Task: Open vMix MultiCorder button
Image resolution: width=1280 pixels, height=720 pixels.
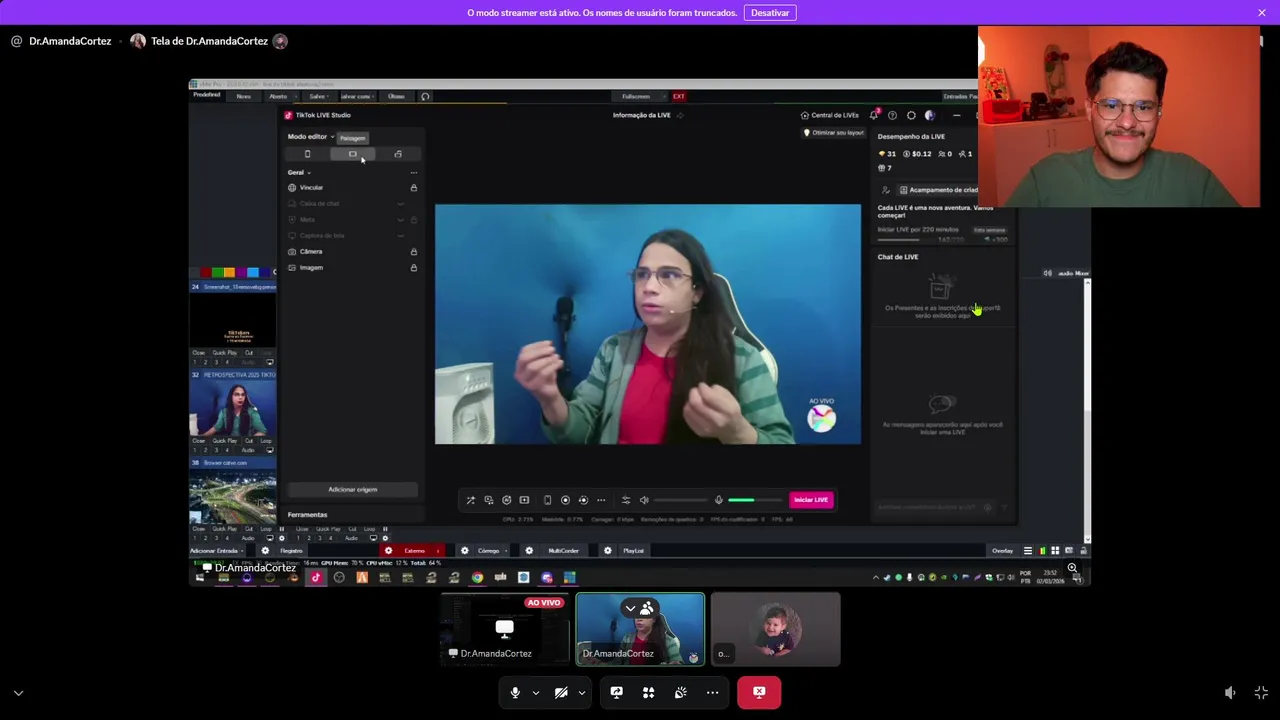Action: click(563, 551)
